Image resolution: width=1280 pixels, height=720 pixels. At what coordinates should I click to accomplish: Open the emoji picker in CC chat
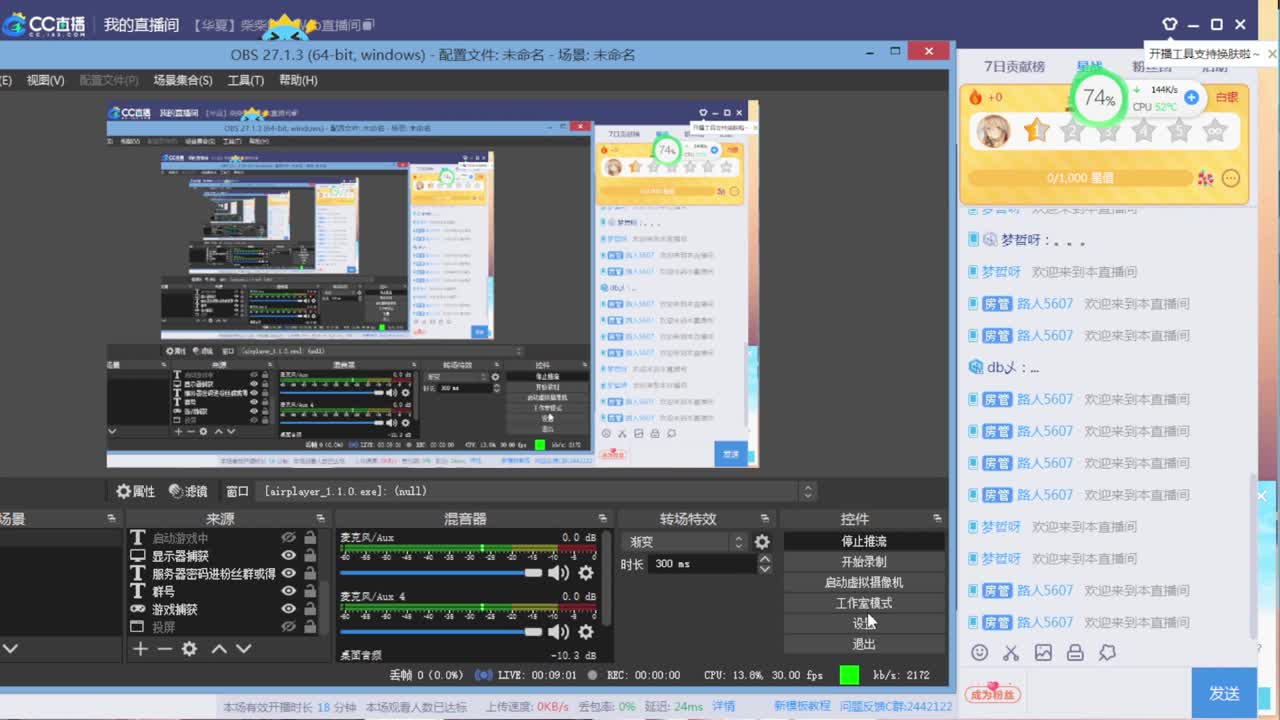click(x=980, y=652)
